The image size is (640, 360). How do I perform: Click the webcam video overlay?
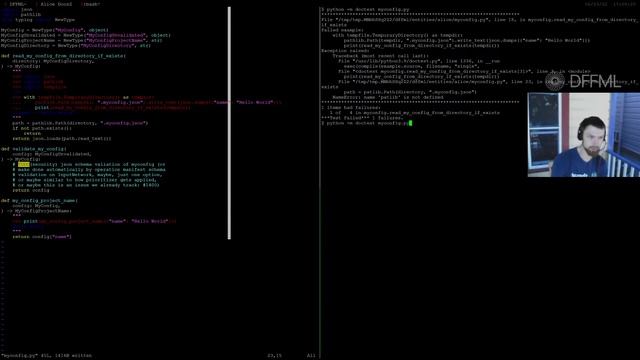click(x=584, y=135)
